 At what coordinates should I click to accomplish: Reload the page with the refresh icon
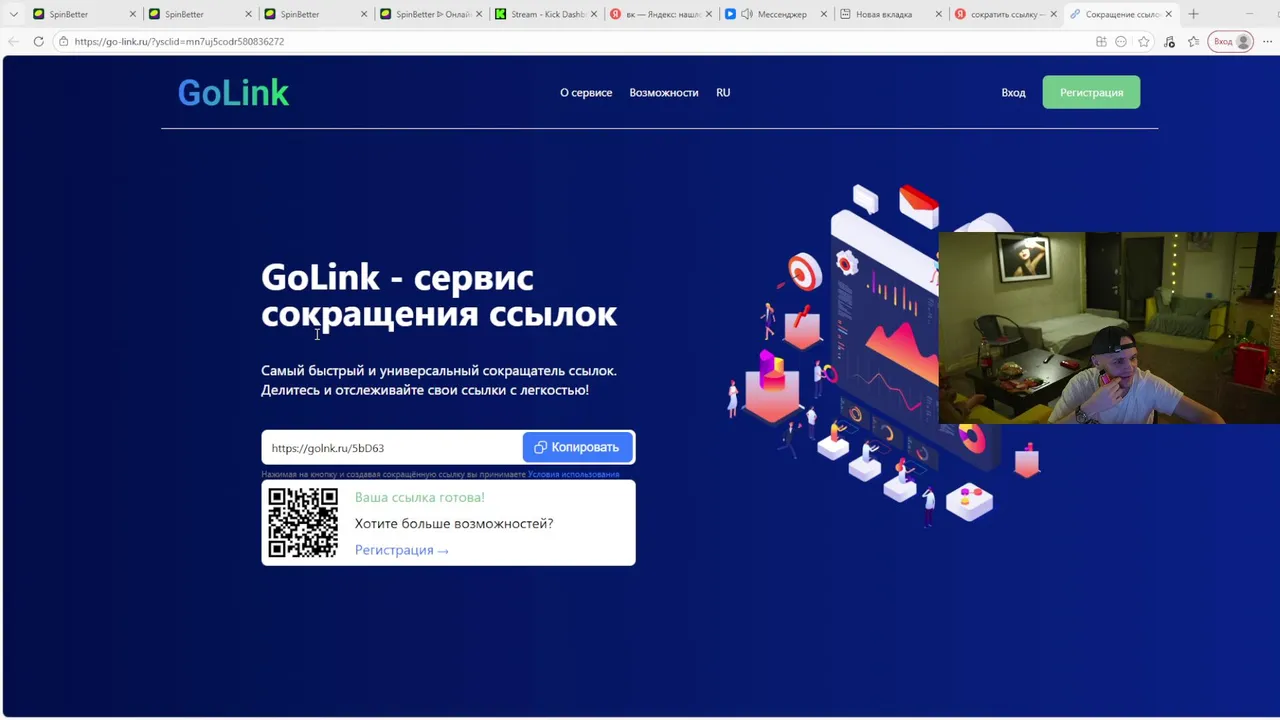[38, 41]
